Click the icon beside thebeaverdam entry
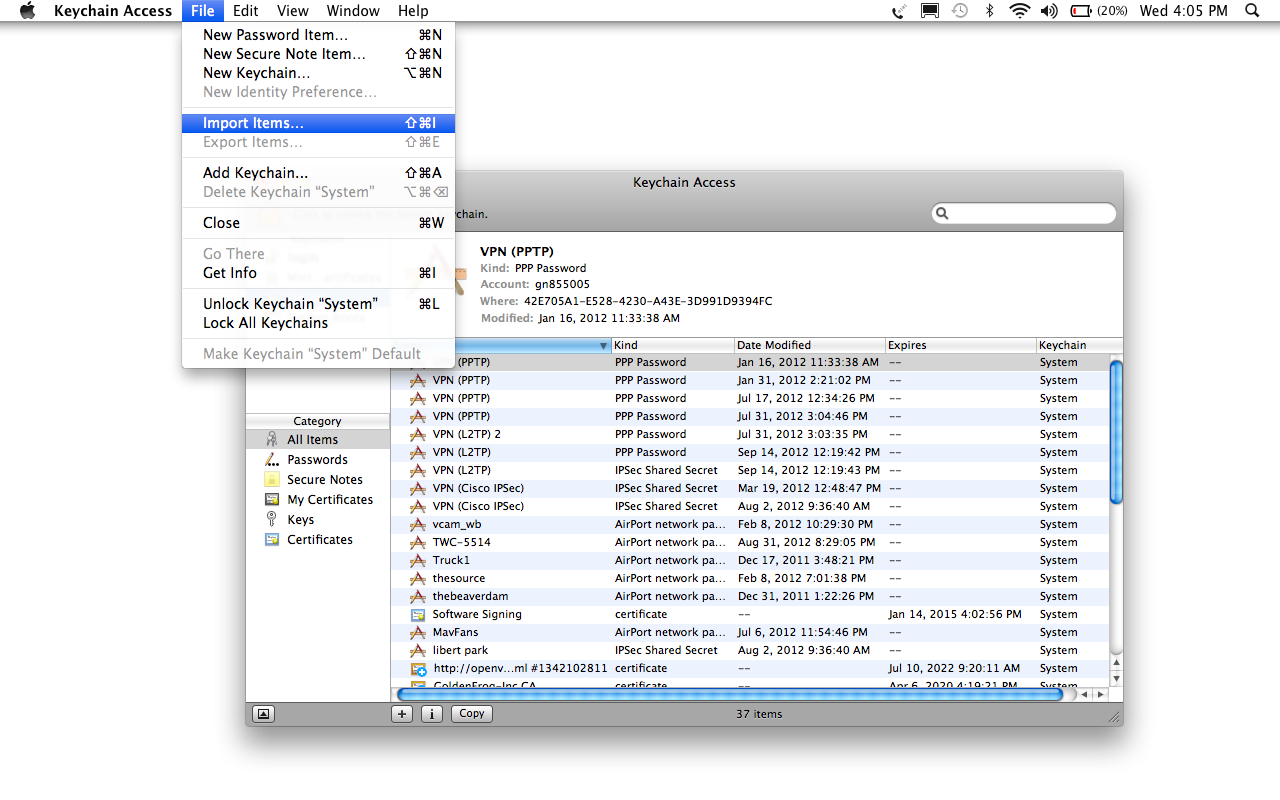This screenshot has height=800, width=1280. [418, 596]
